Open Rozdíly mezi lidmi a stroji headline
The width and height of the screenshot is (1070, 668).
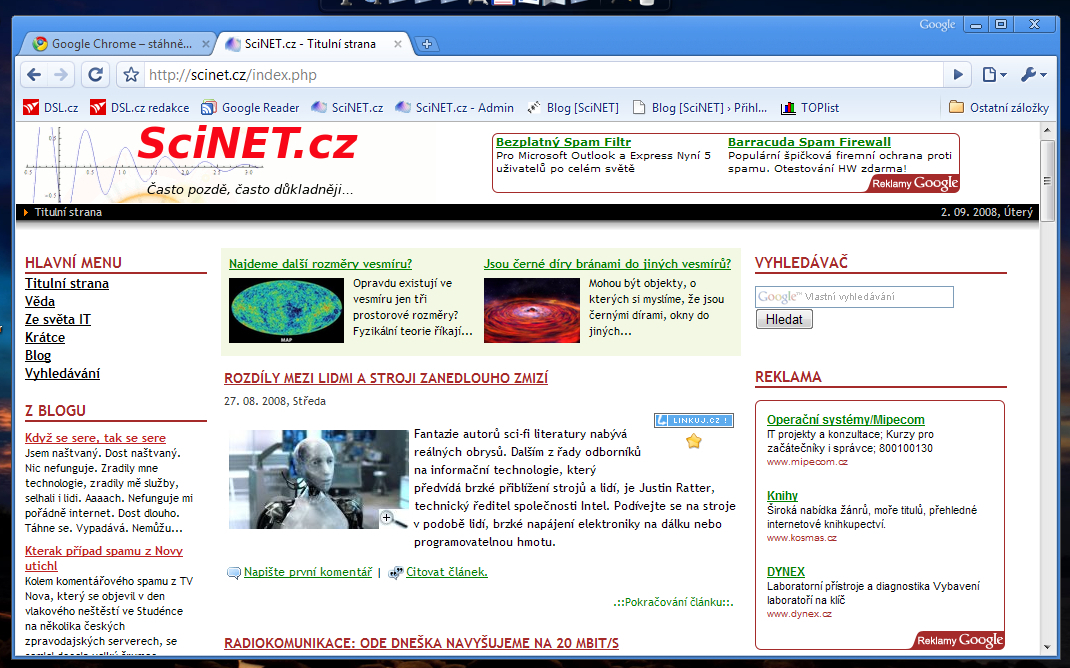point(386,378)
